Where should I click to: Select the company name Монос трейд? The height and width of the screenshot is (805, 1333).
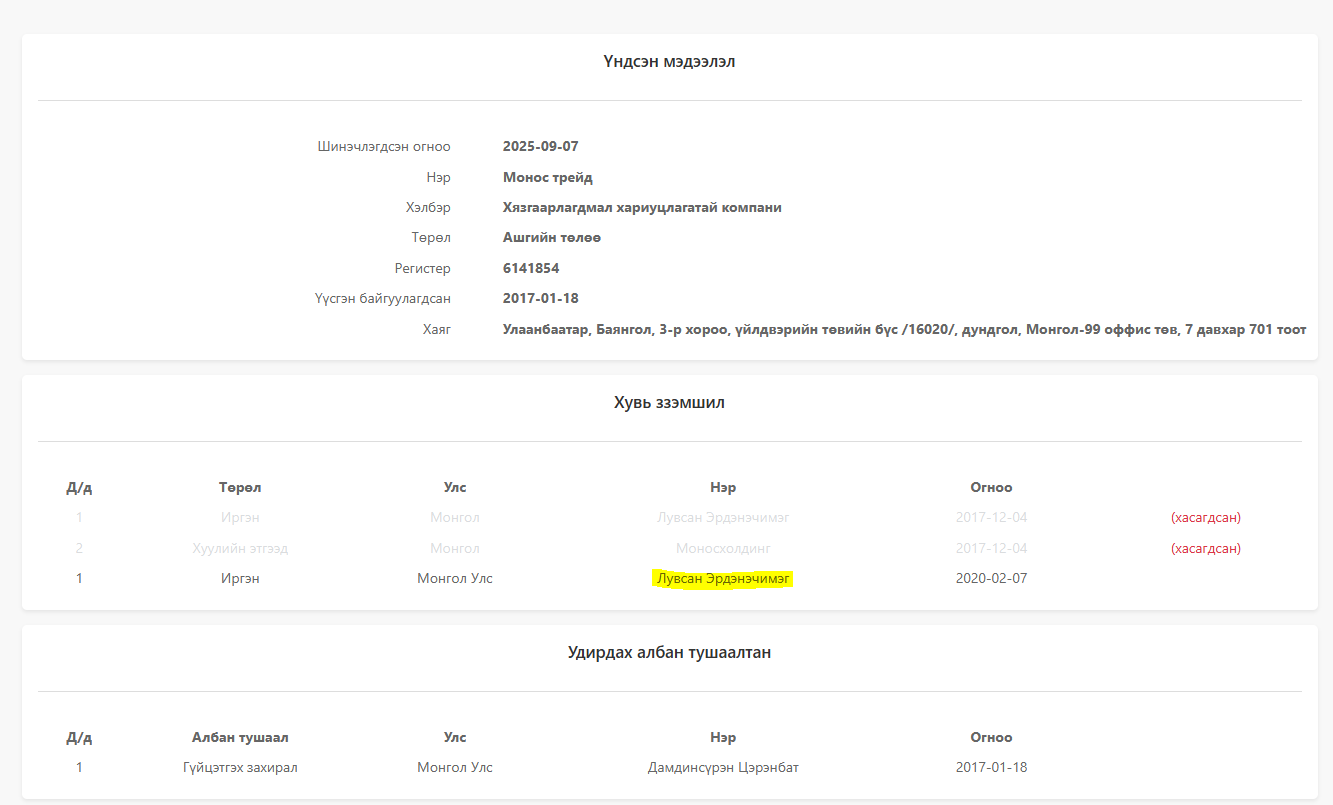[x=547, y=177]
